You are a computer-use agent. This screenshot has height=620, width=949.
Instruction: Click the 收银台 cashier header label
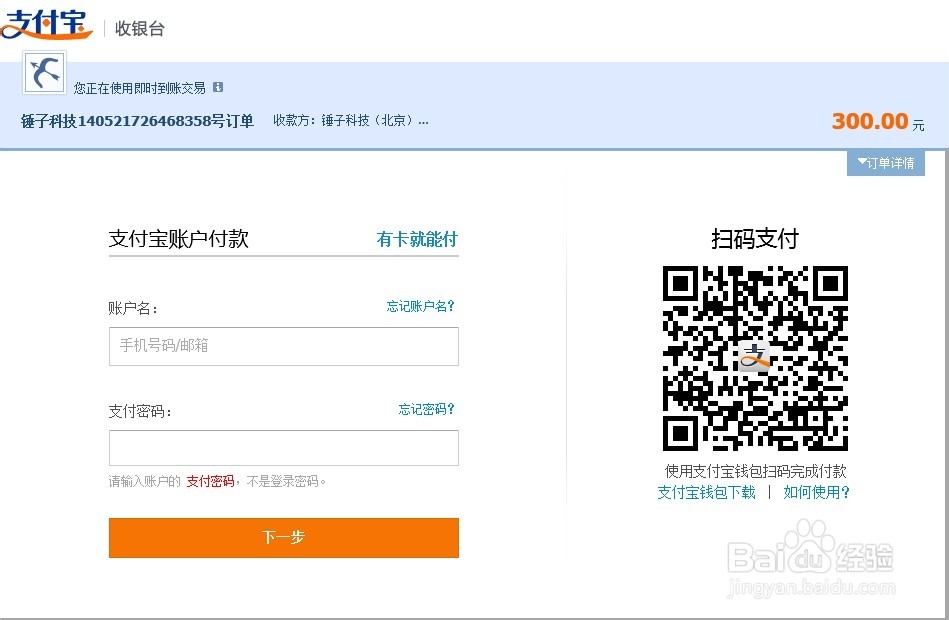[140, 27]
